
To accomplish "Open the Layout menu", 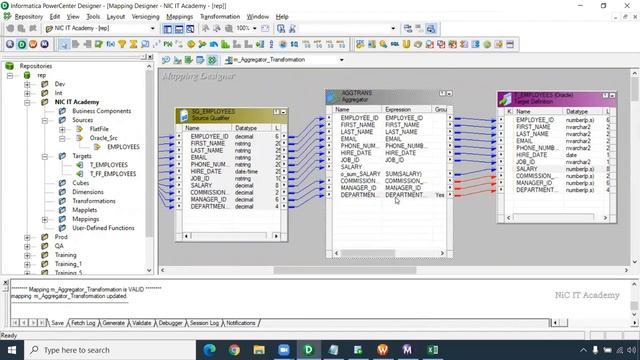I will (116, 17).
